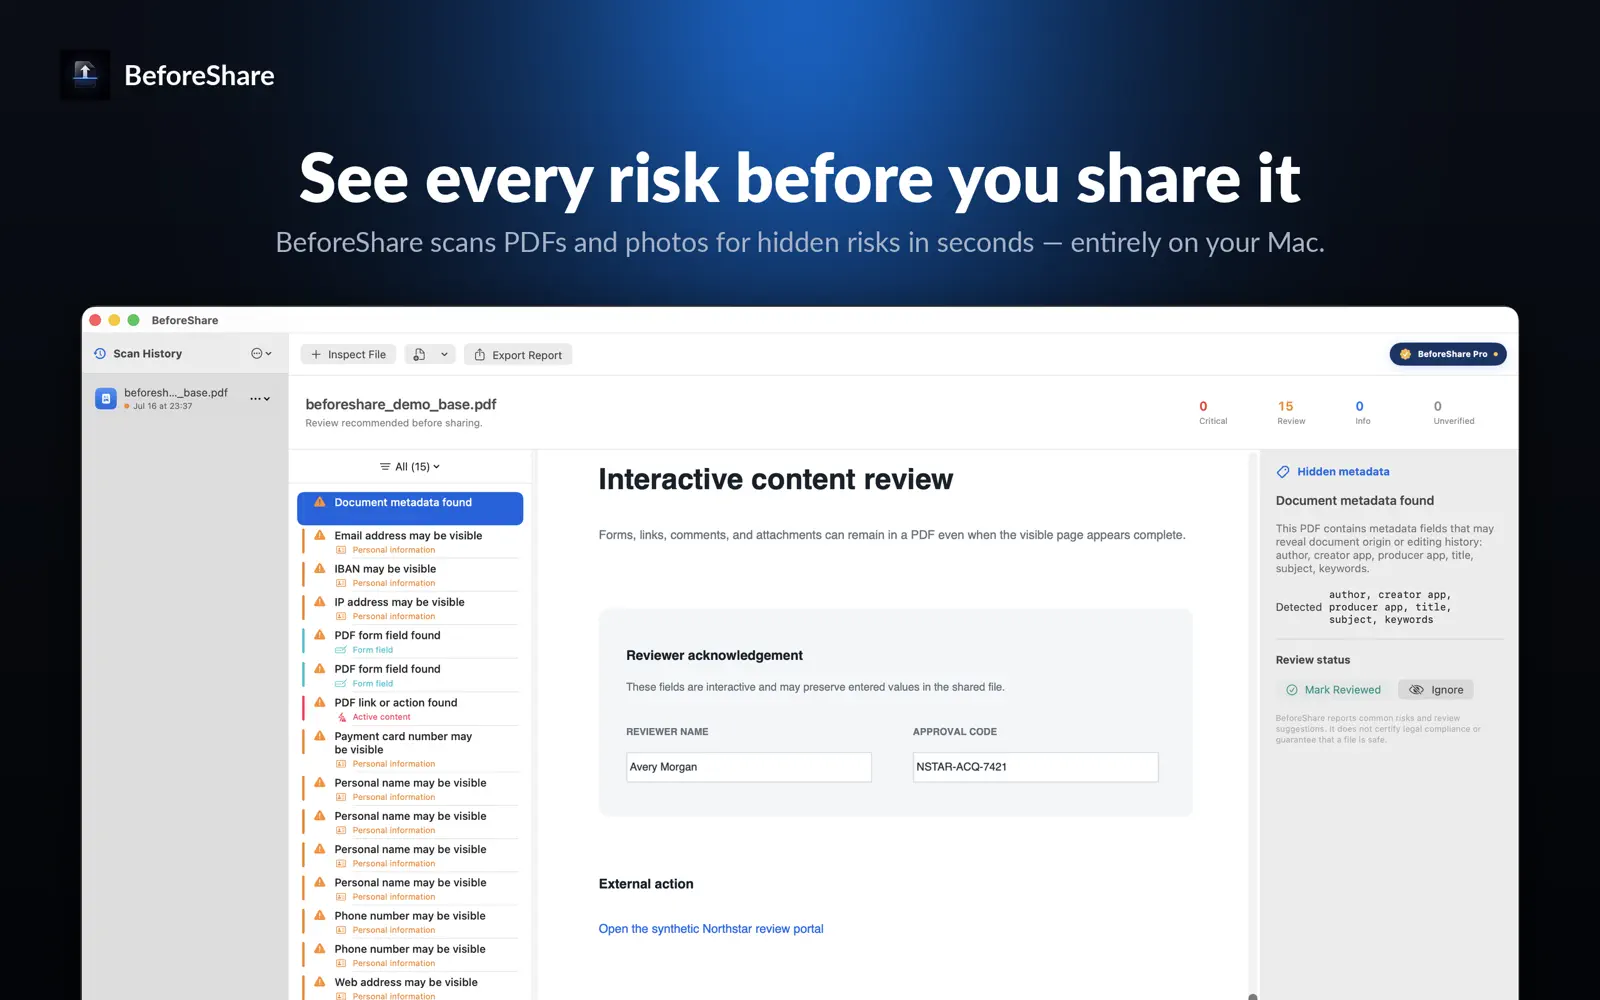
Task: Click the BeforeShare logo icon in the banner
Action: click(x=85, y=75)
